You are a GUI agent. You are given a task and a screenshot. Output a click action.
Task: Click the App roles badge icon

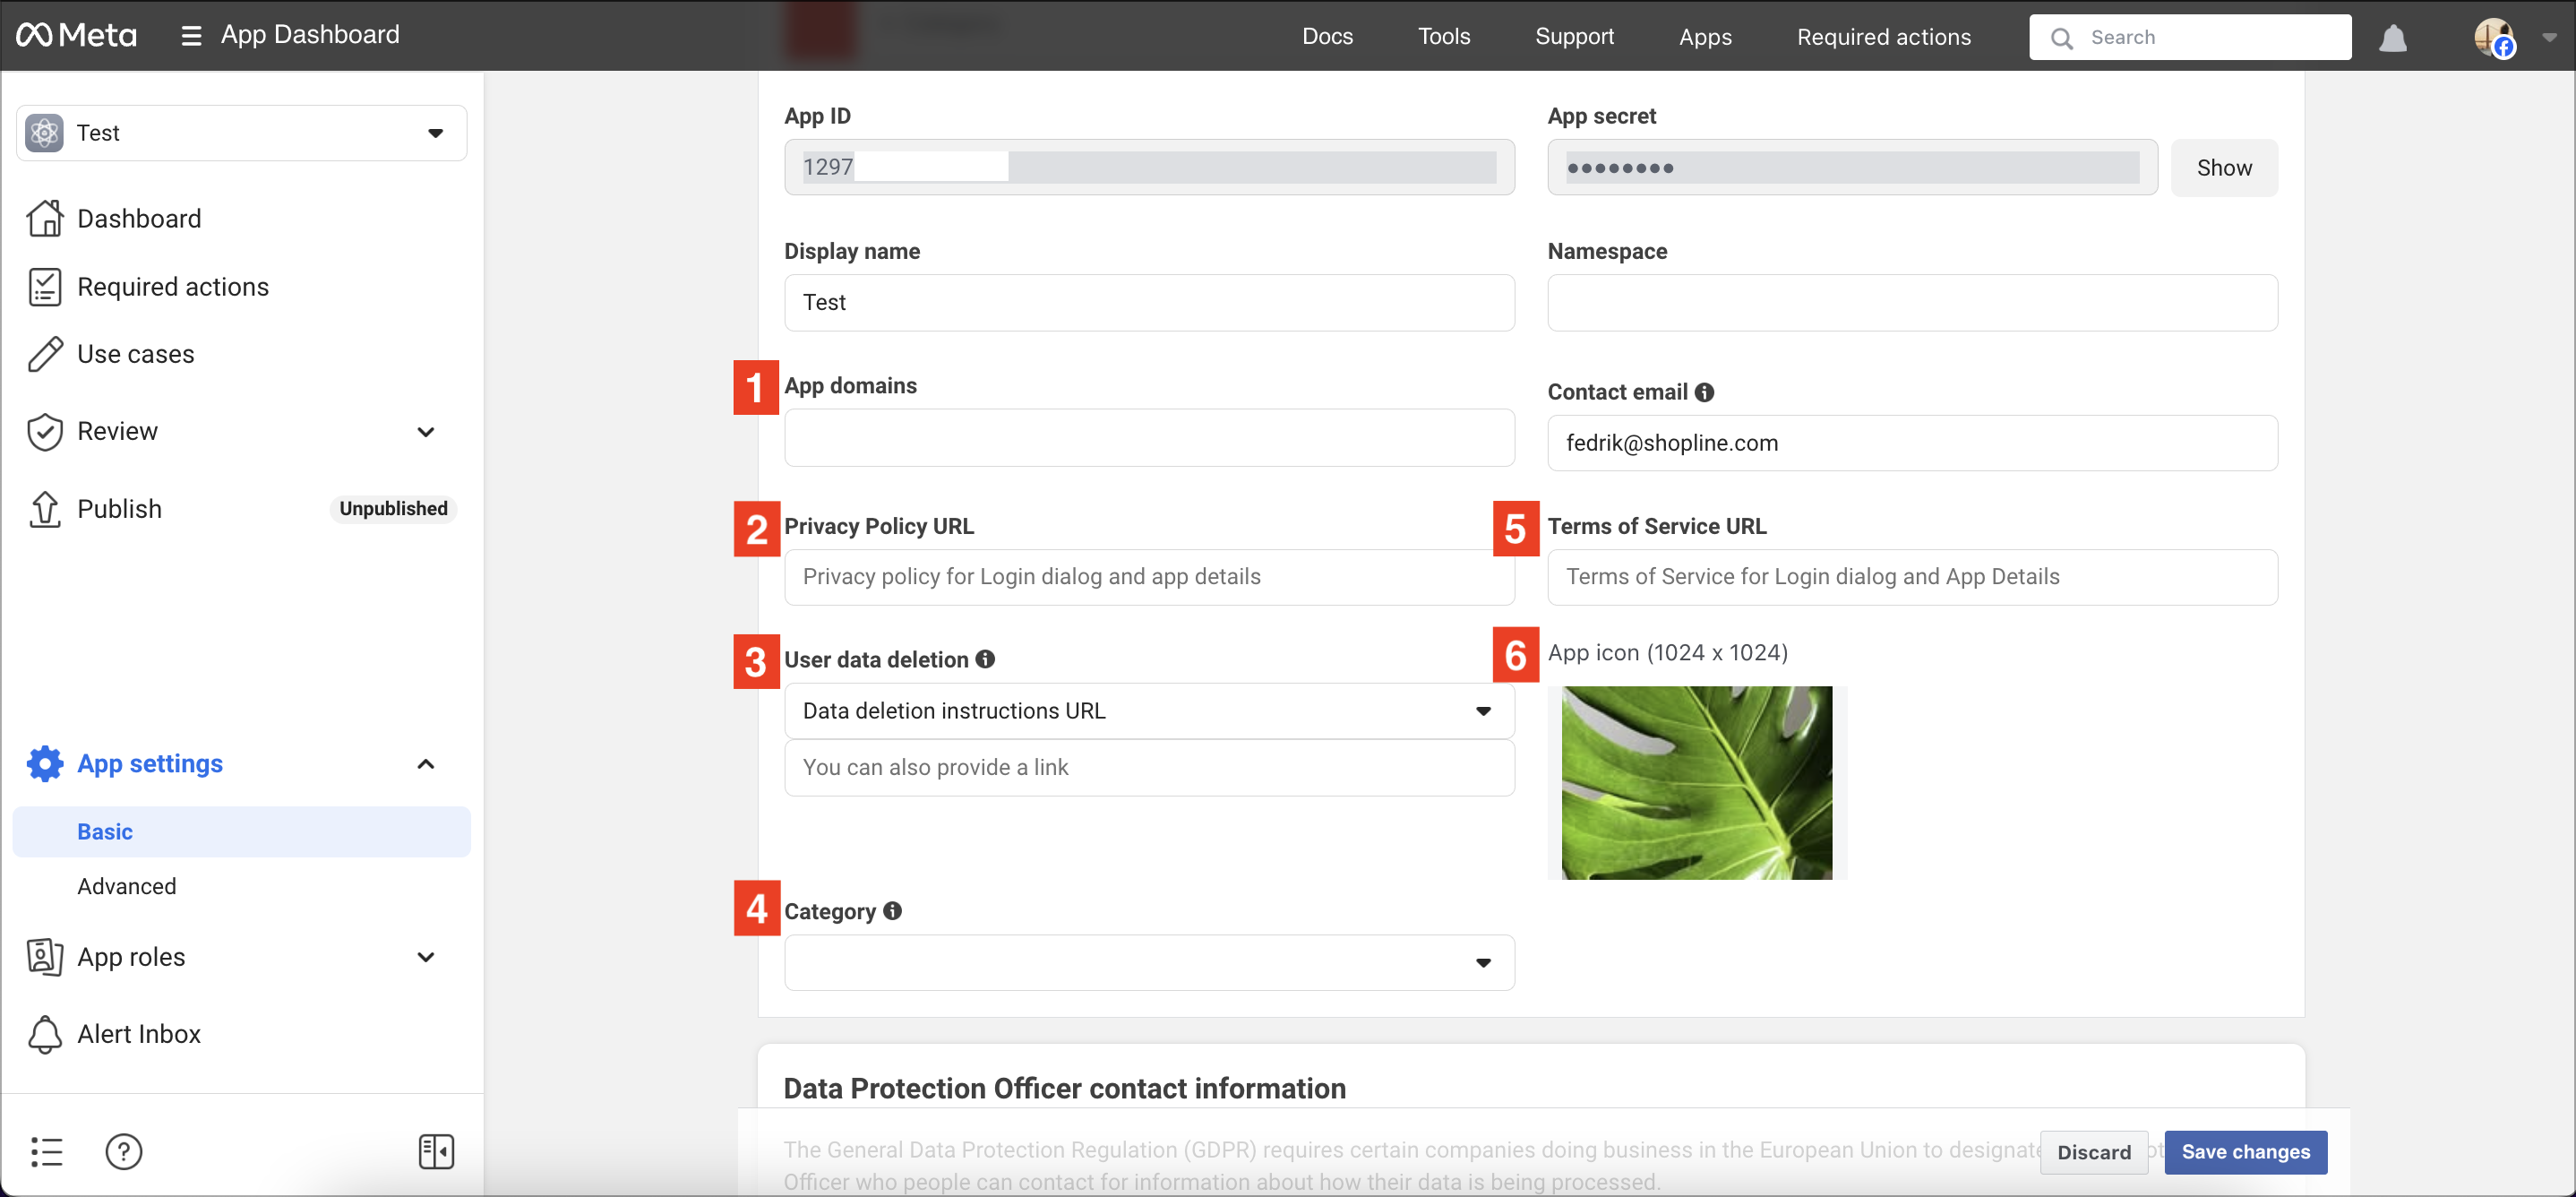pyautogui.click(x=45, y=956)
